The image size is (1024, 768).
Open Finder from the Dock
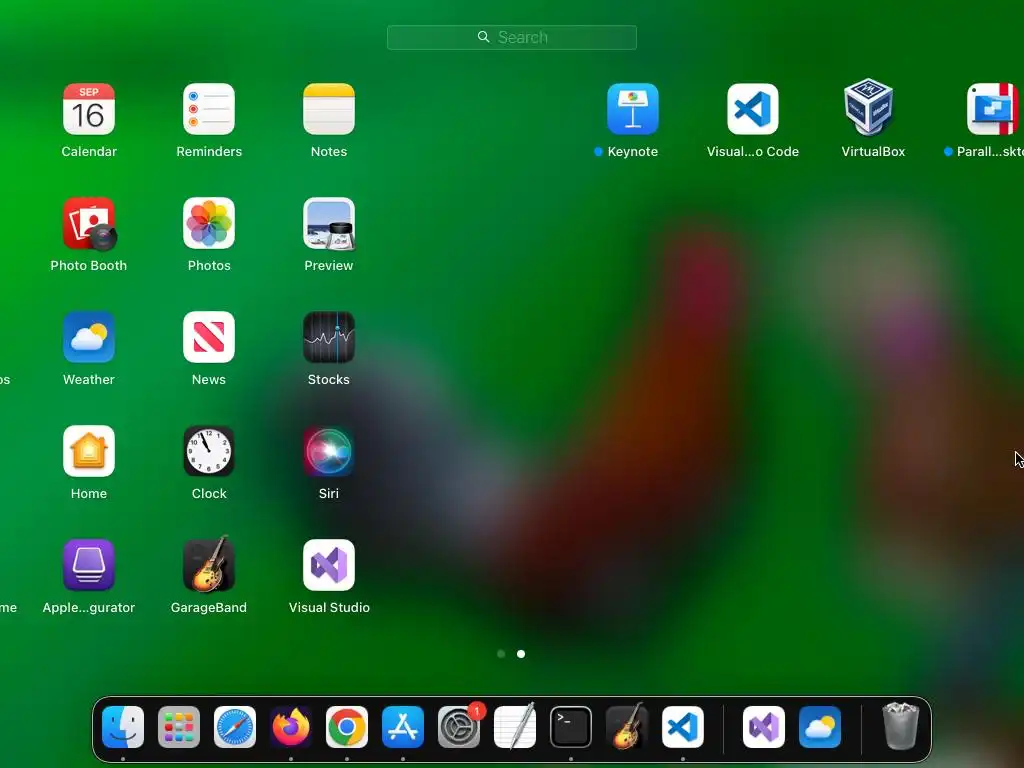(x=123, y=727)
